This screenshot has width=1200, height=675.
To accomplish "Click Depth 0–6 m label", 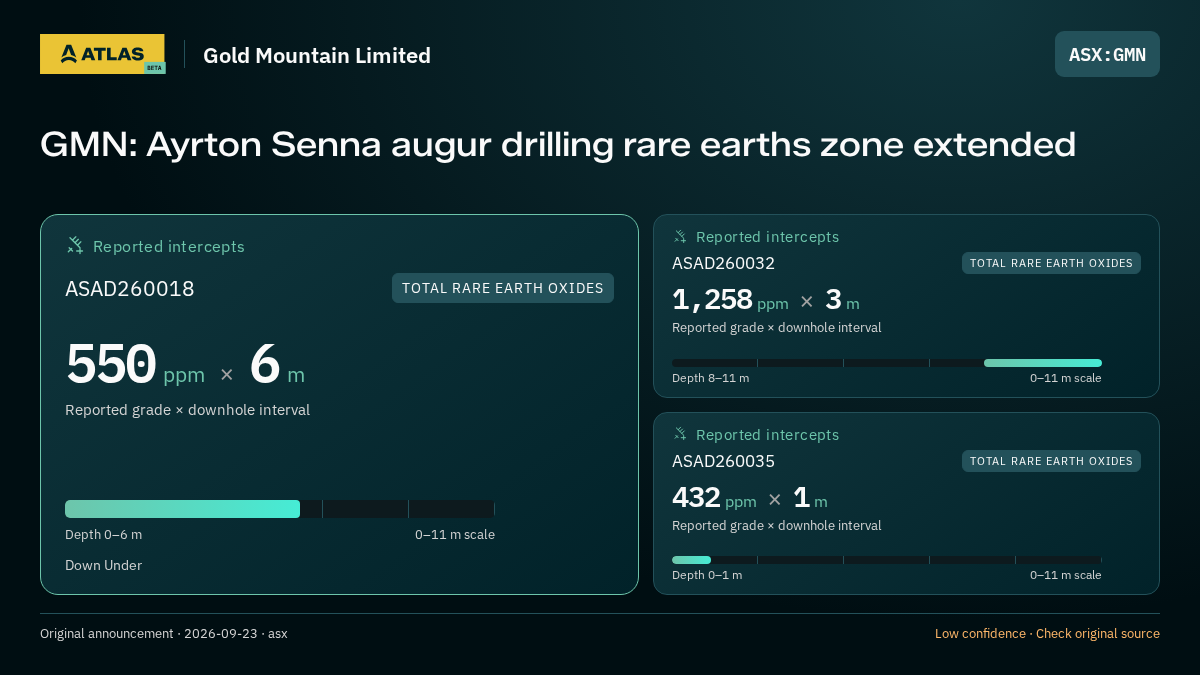I will (x=103, y=534).
